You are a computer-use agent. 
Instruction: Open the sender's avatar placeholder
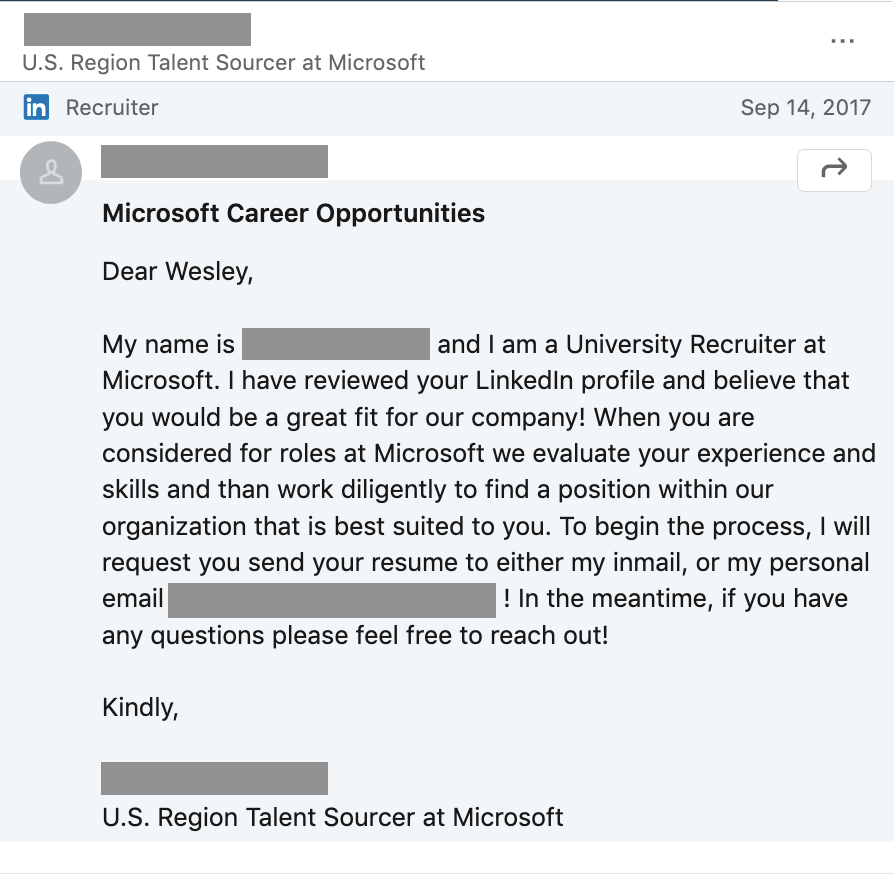pyautogui.click(x=51, y=173)
